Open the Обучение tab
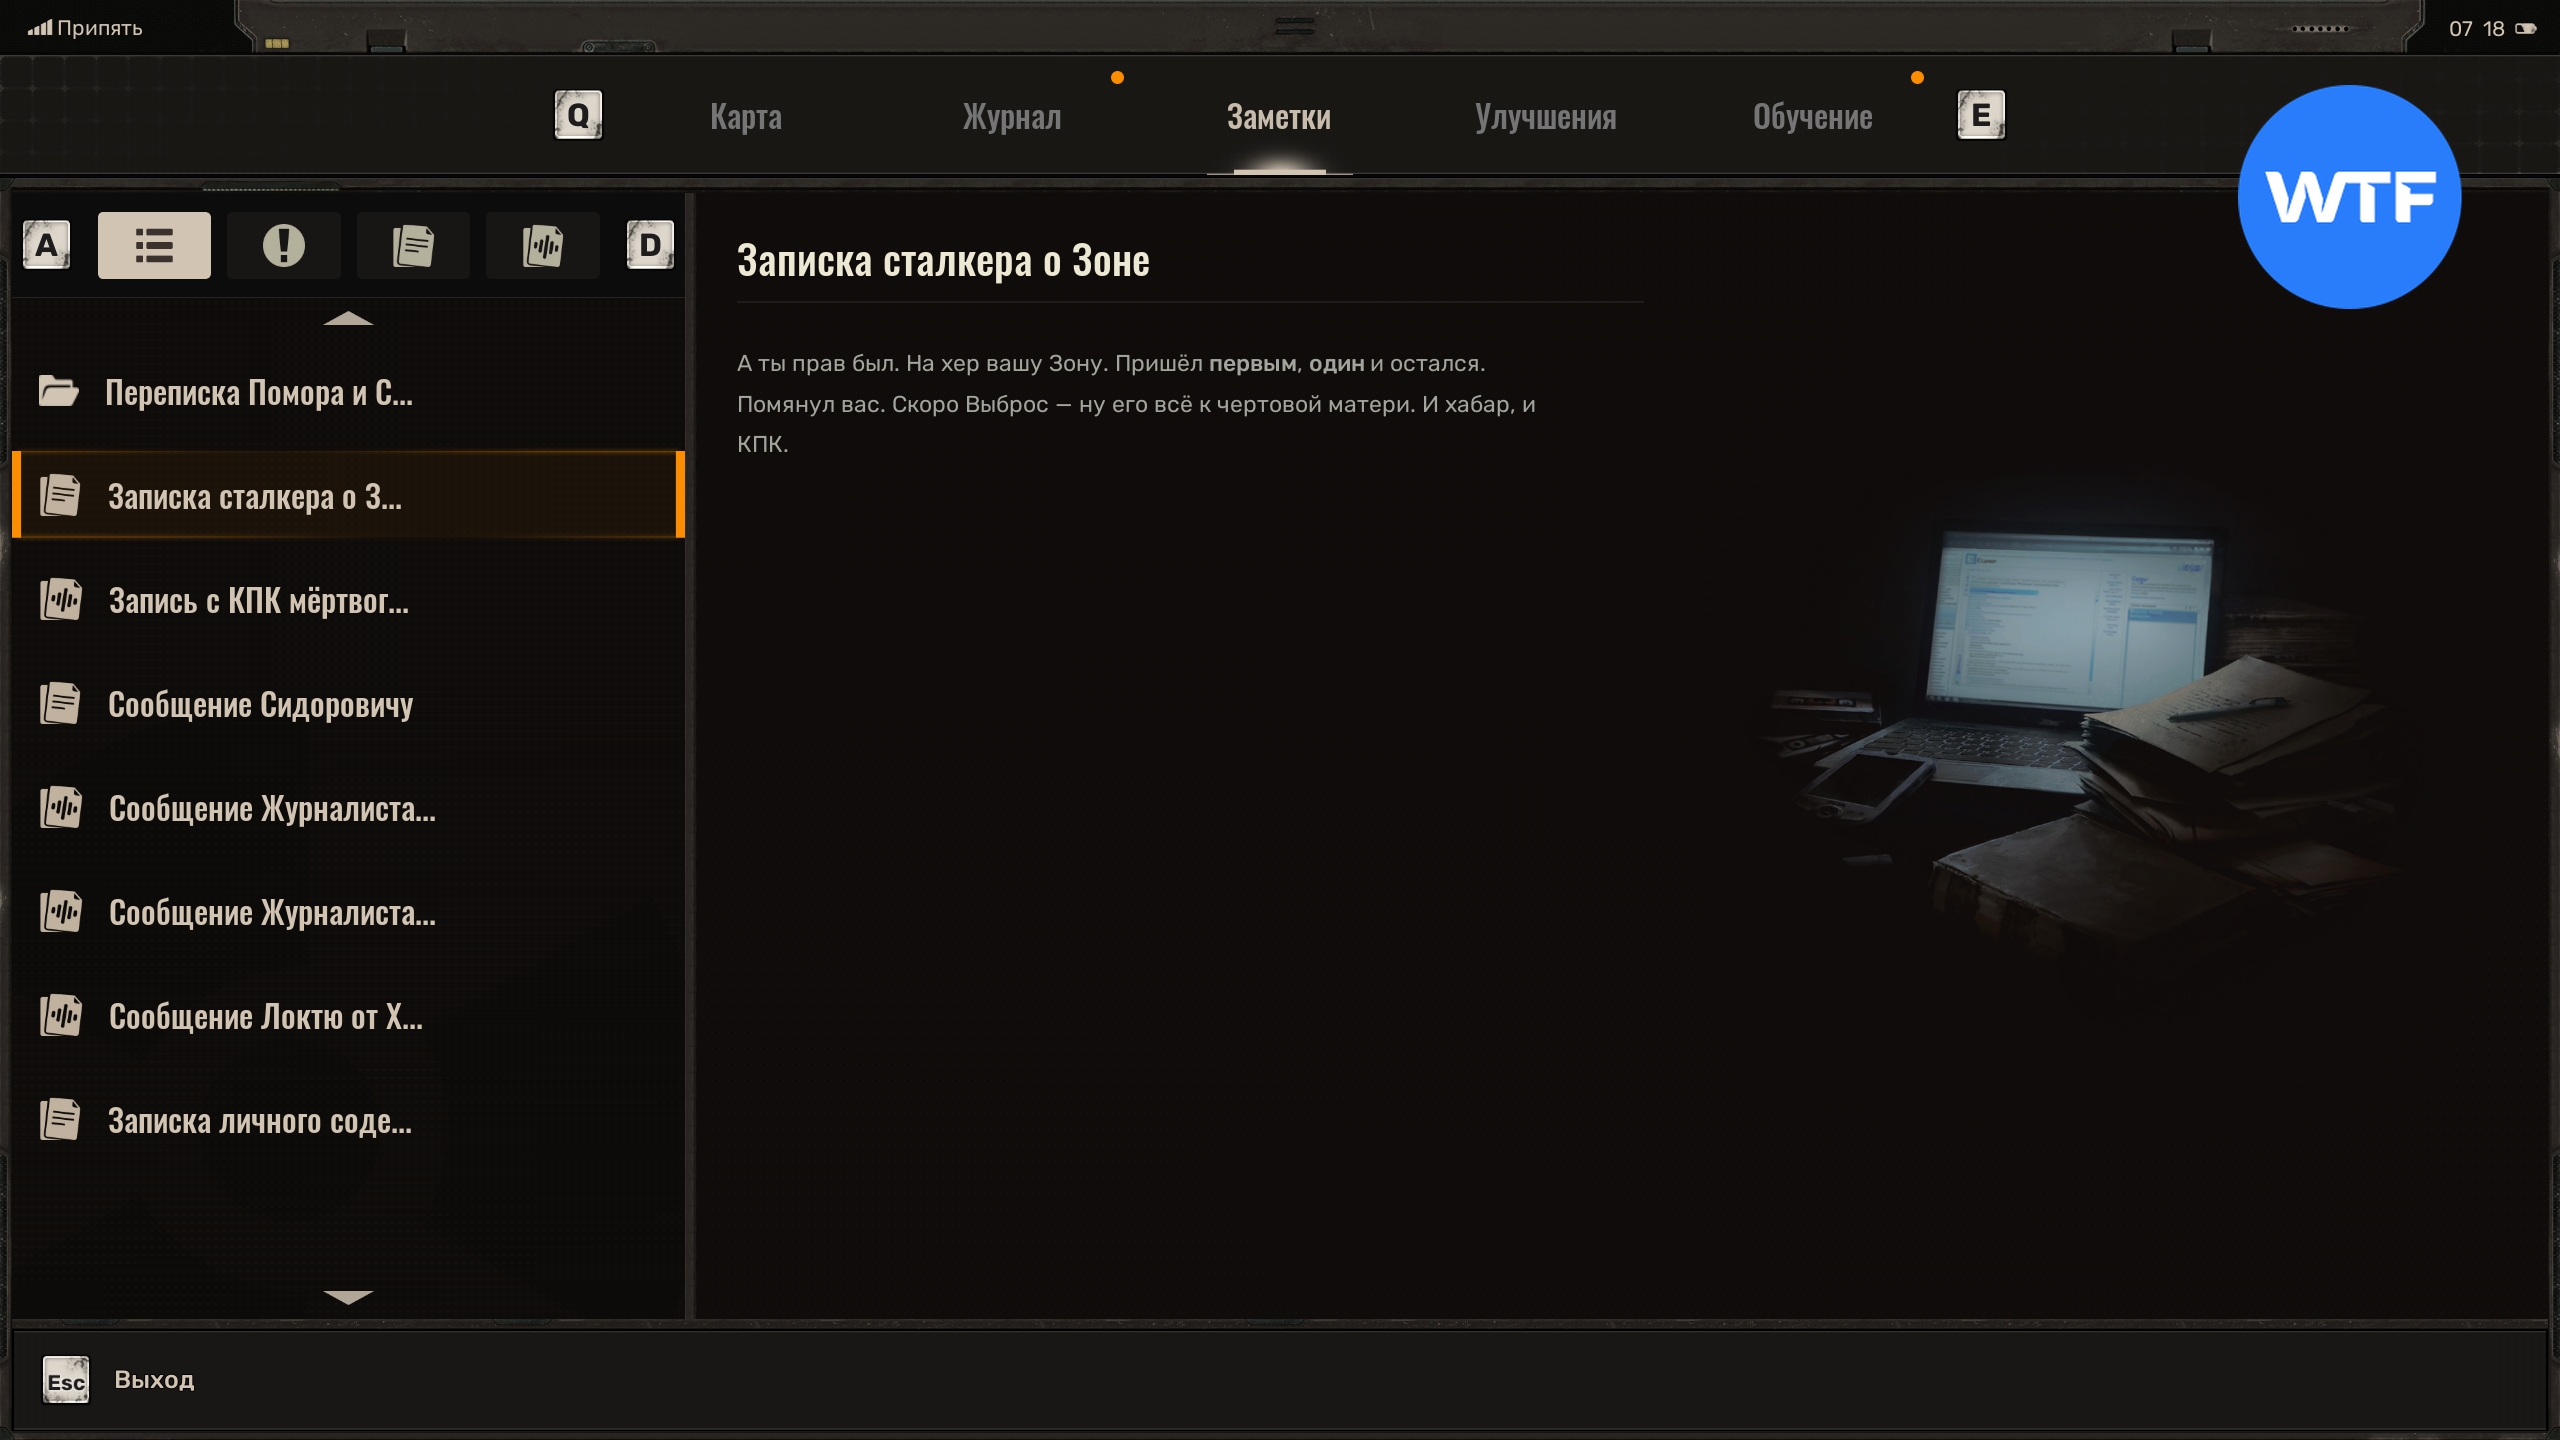 1812,117
